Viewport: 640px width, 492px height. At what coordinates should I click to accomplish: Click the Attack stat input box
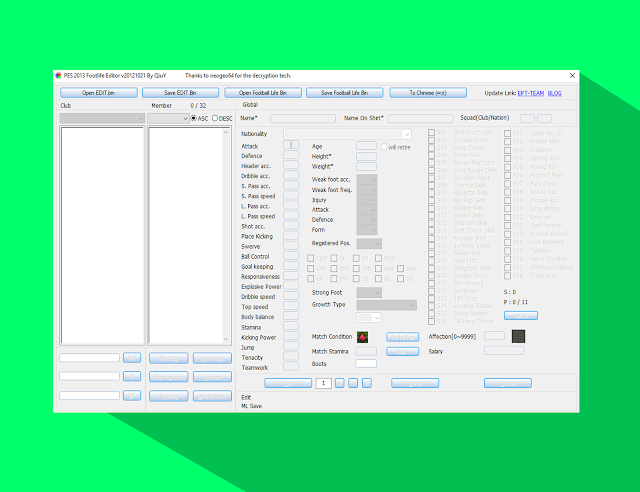pyautogui.click(x=291, y=145)
